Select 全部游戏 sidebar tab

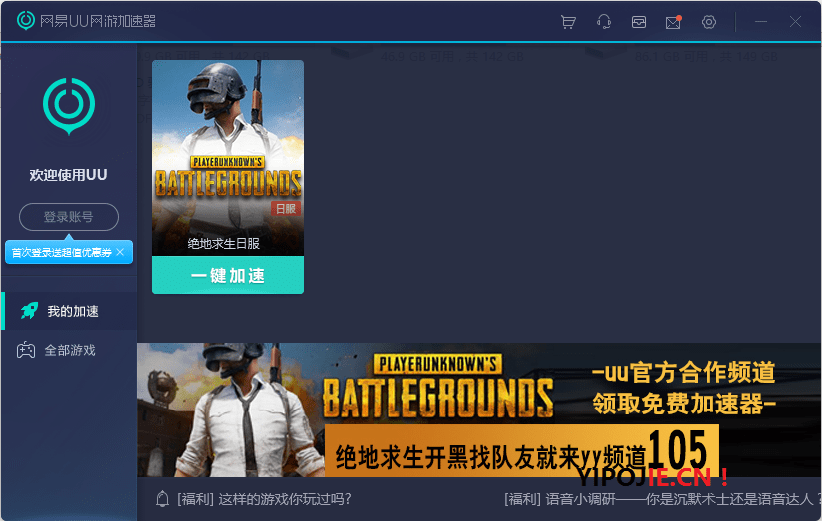69,350
